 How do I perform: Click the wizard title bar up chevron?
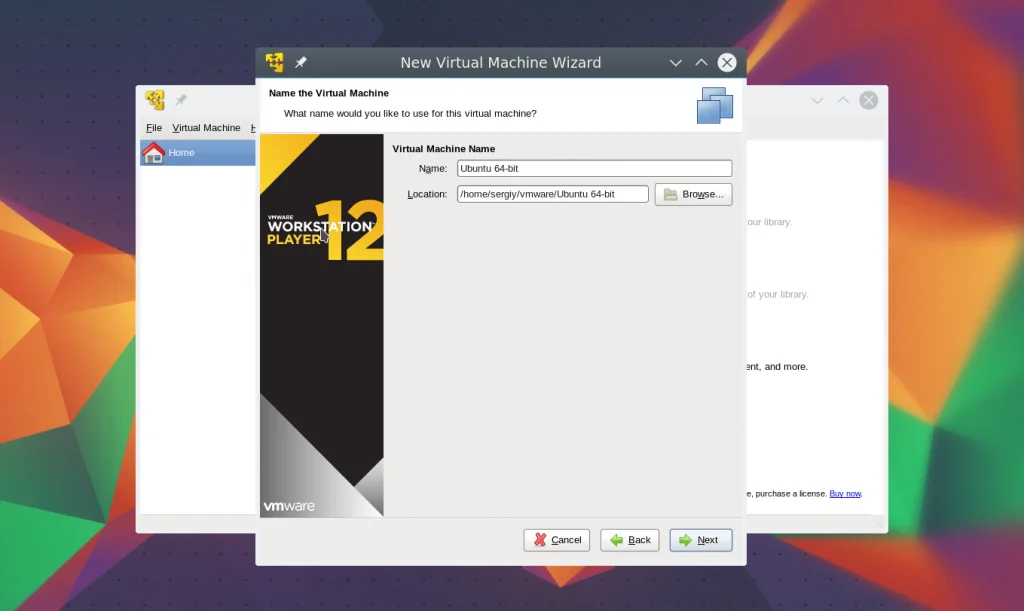pyautogui.click(x=701, y=63)
